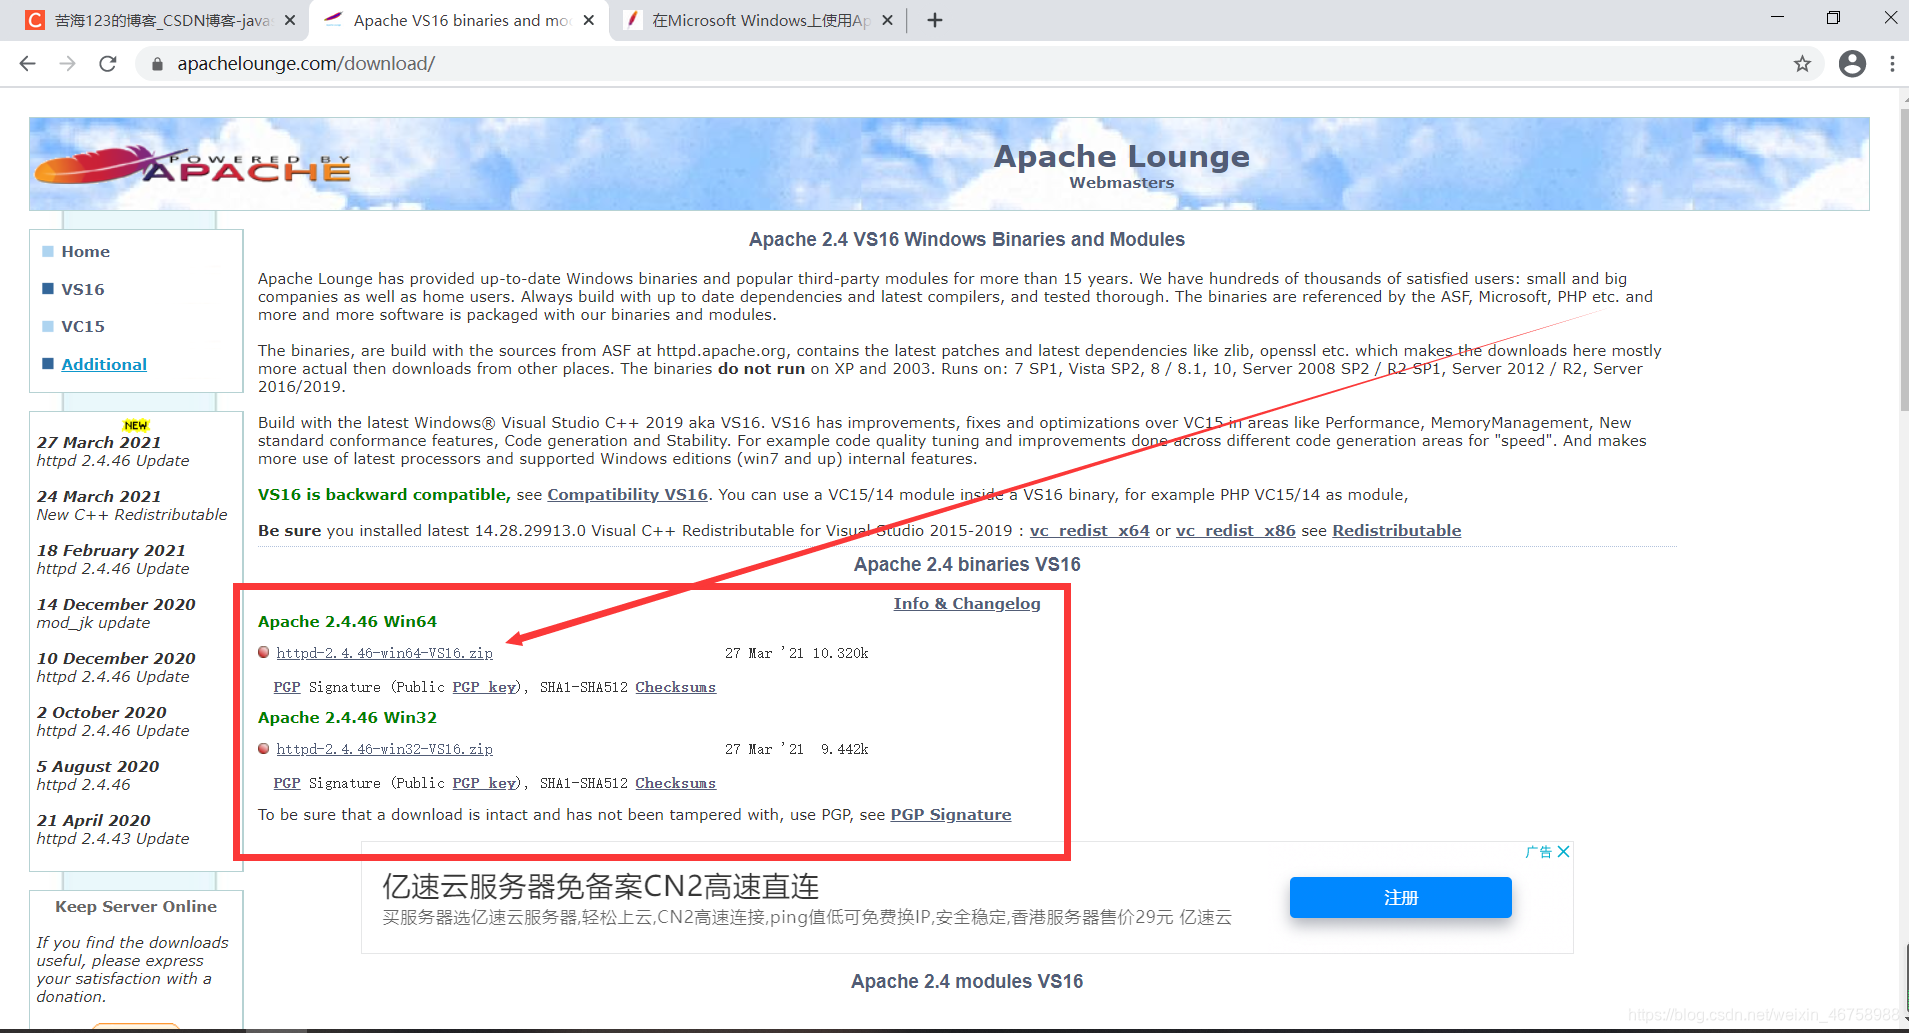Open the 亿速云服务器 ad headline
Screen dimensions: 1909x1033
coord(600,886)
